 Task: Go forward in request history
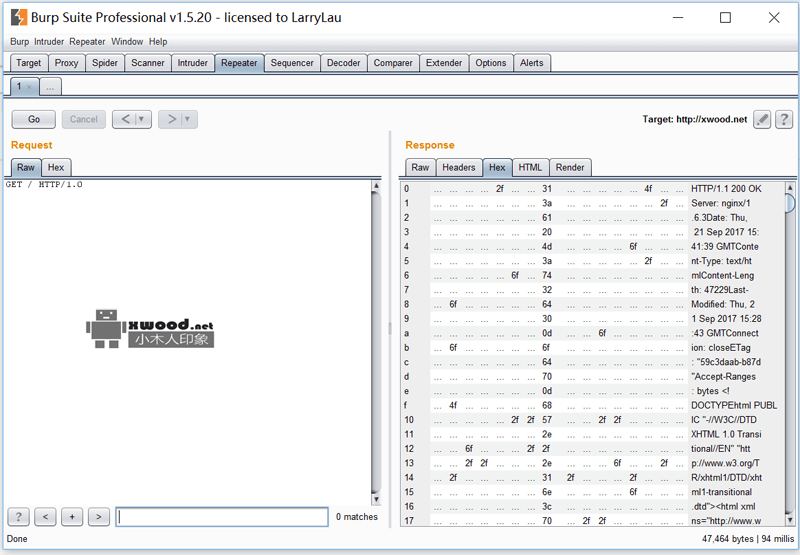point(171,119)
